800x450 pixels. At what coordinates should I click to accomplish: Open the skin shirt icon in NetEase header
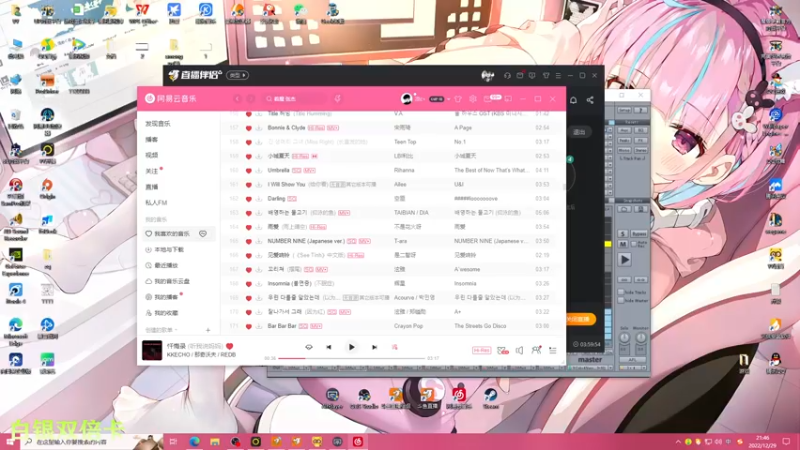coord(458,99)
